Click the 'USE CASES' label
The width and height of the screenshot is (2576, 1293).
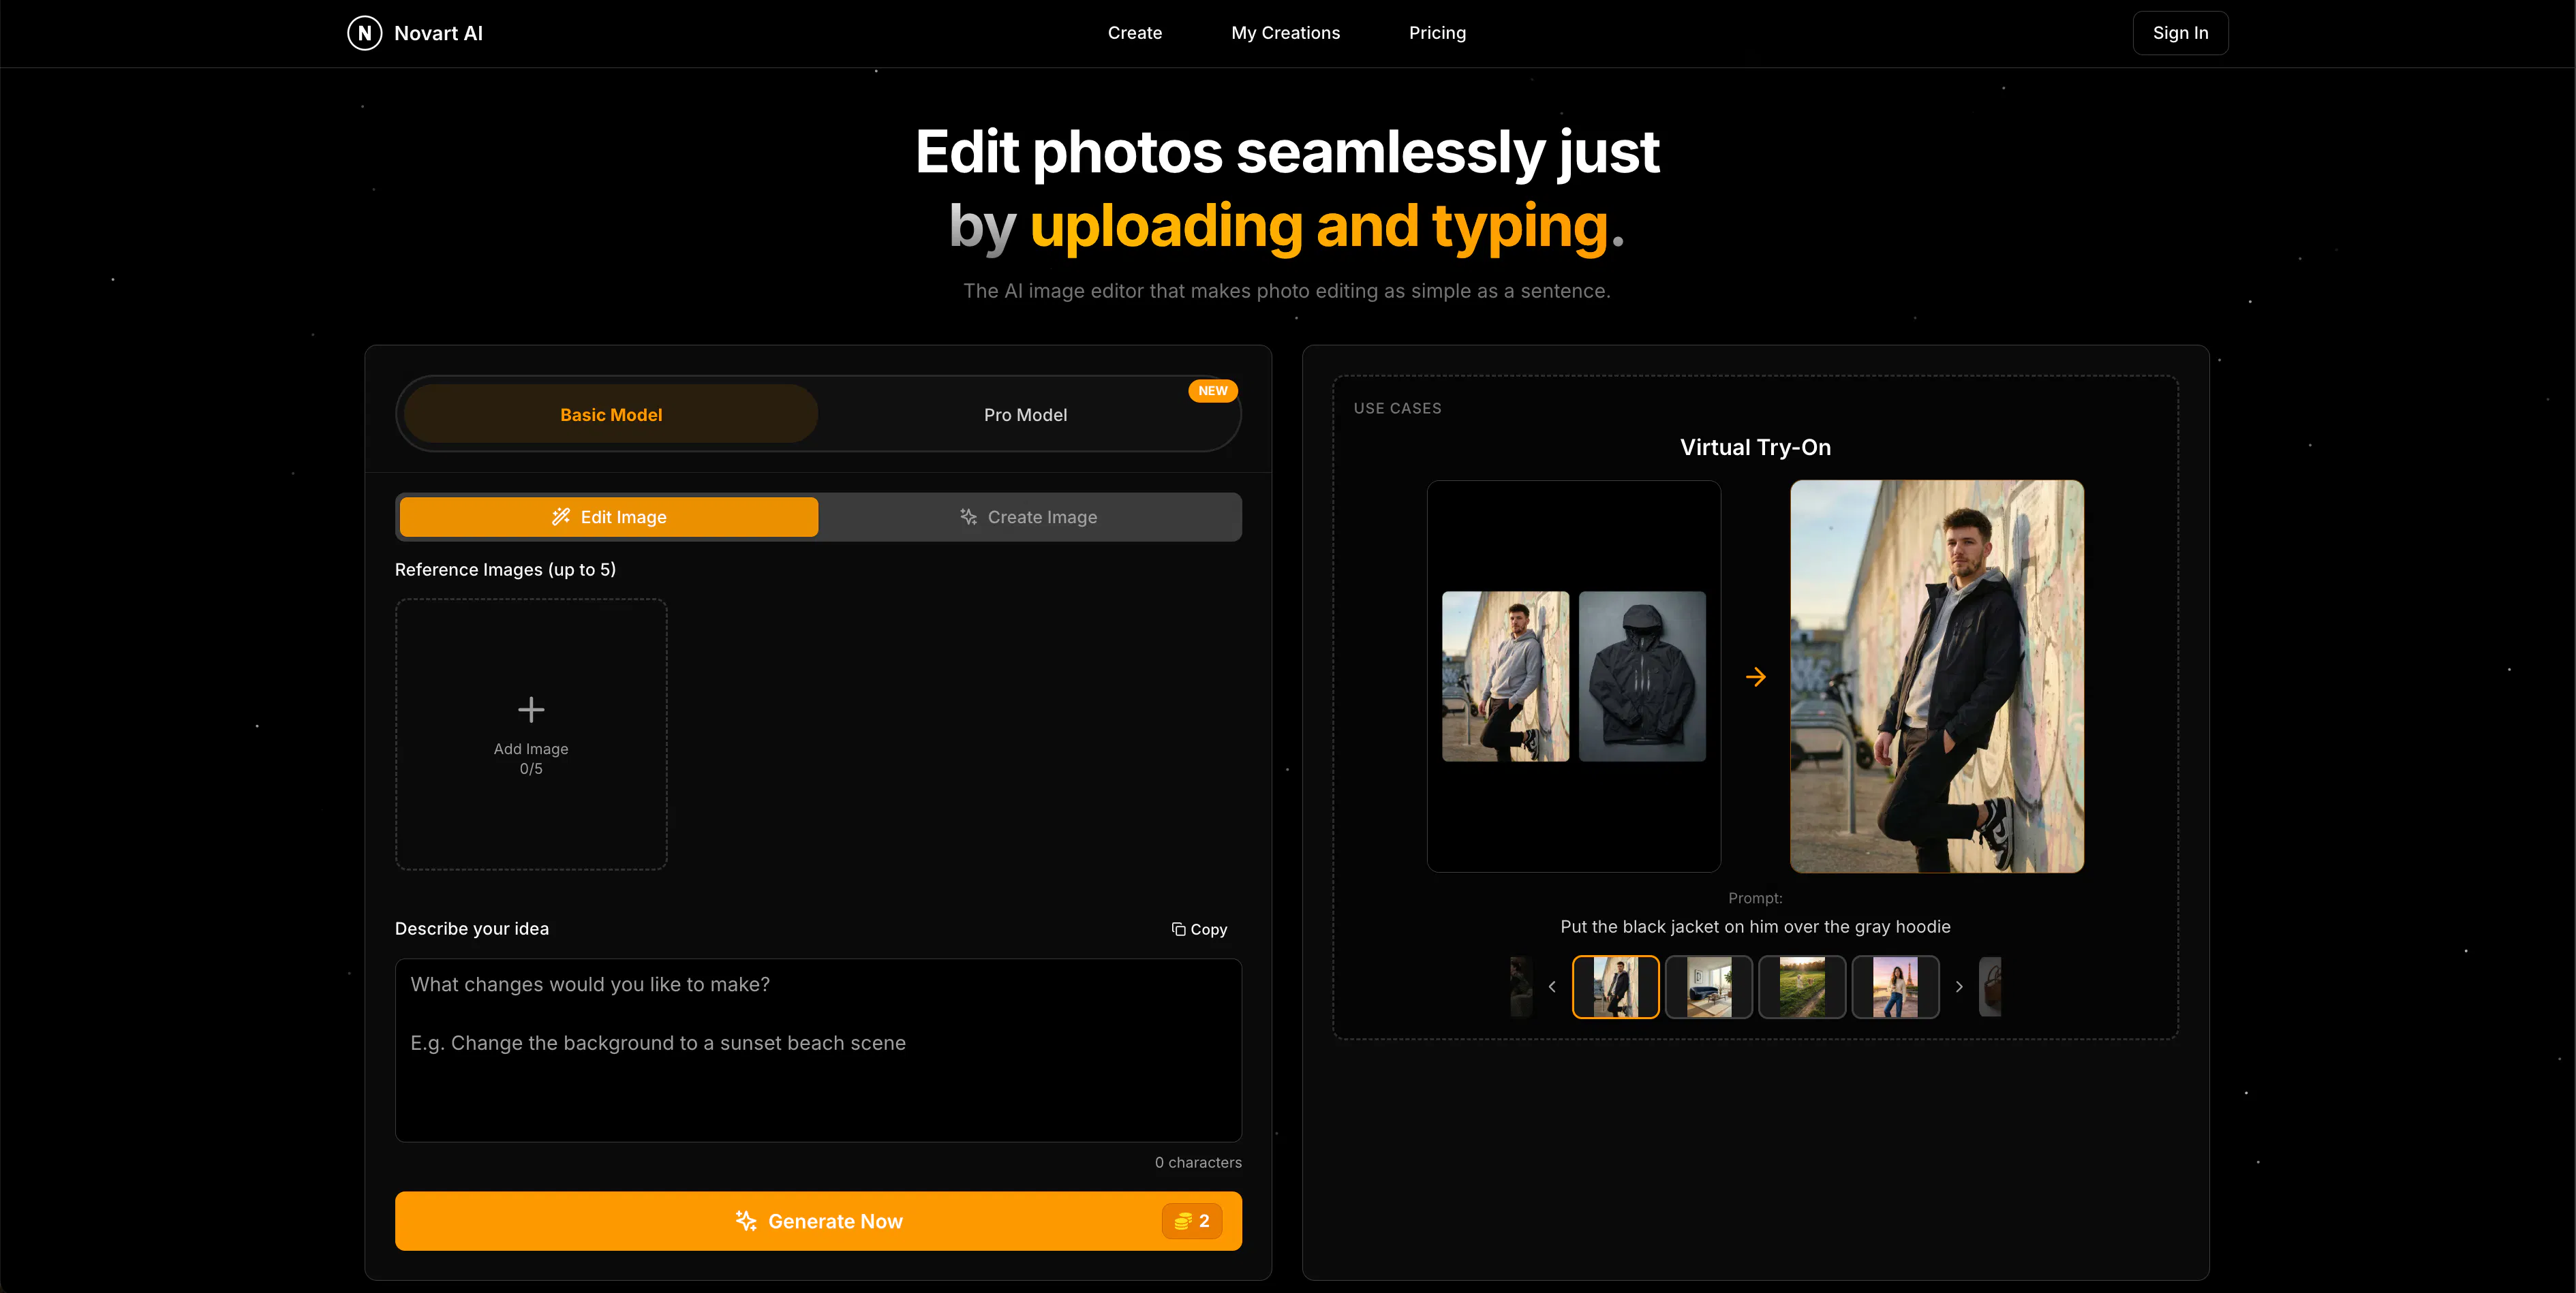click(x=1397, y=408)
